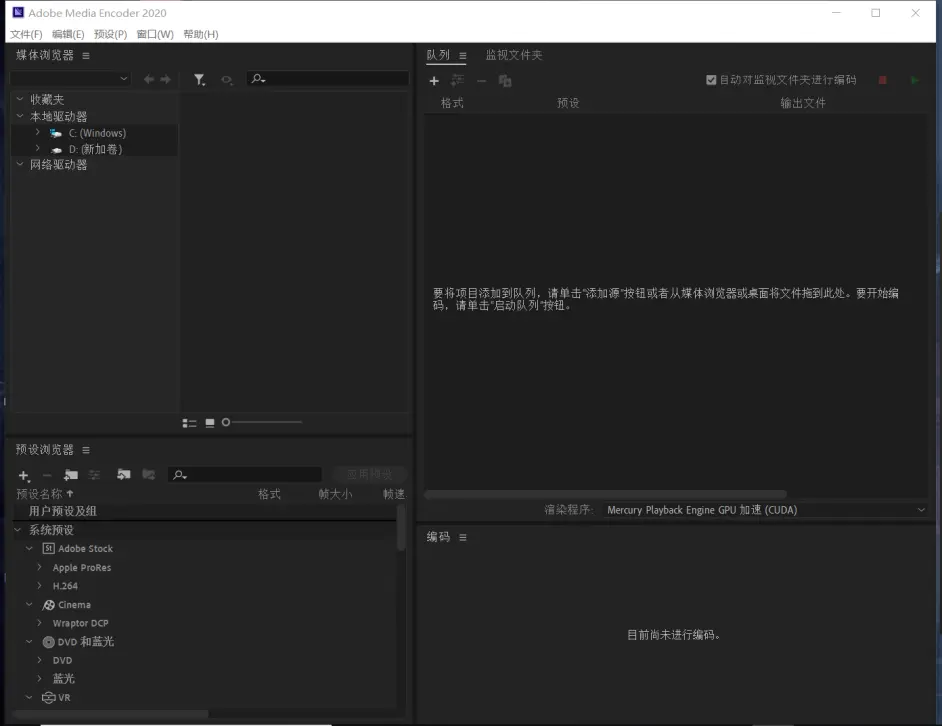Open the 预设(P) menu
Screen dimensions: 942x726
coord(111,34)
